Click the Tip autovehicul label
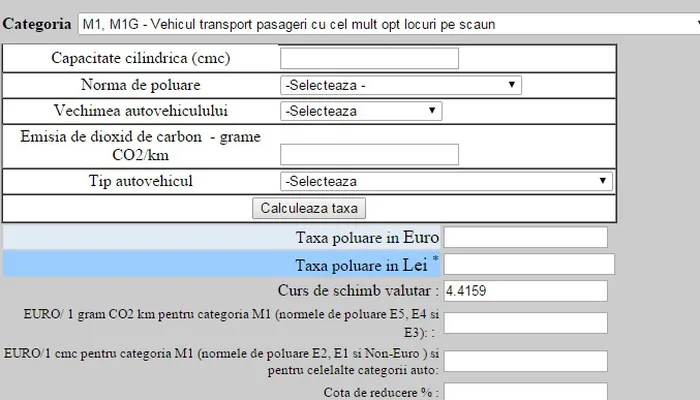This screenshot has height=400, width=700. tap(141, 181)
